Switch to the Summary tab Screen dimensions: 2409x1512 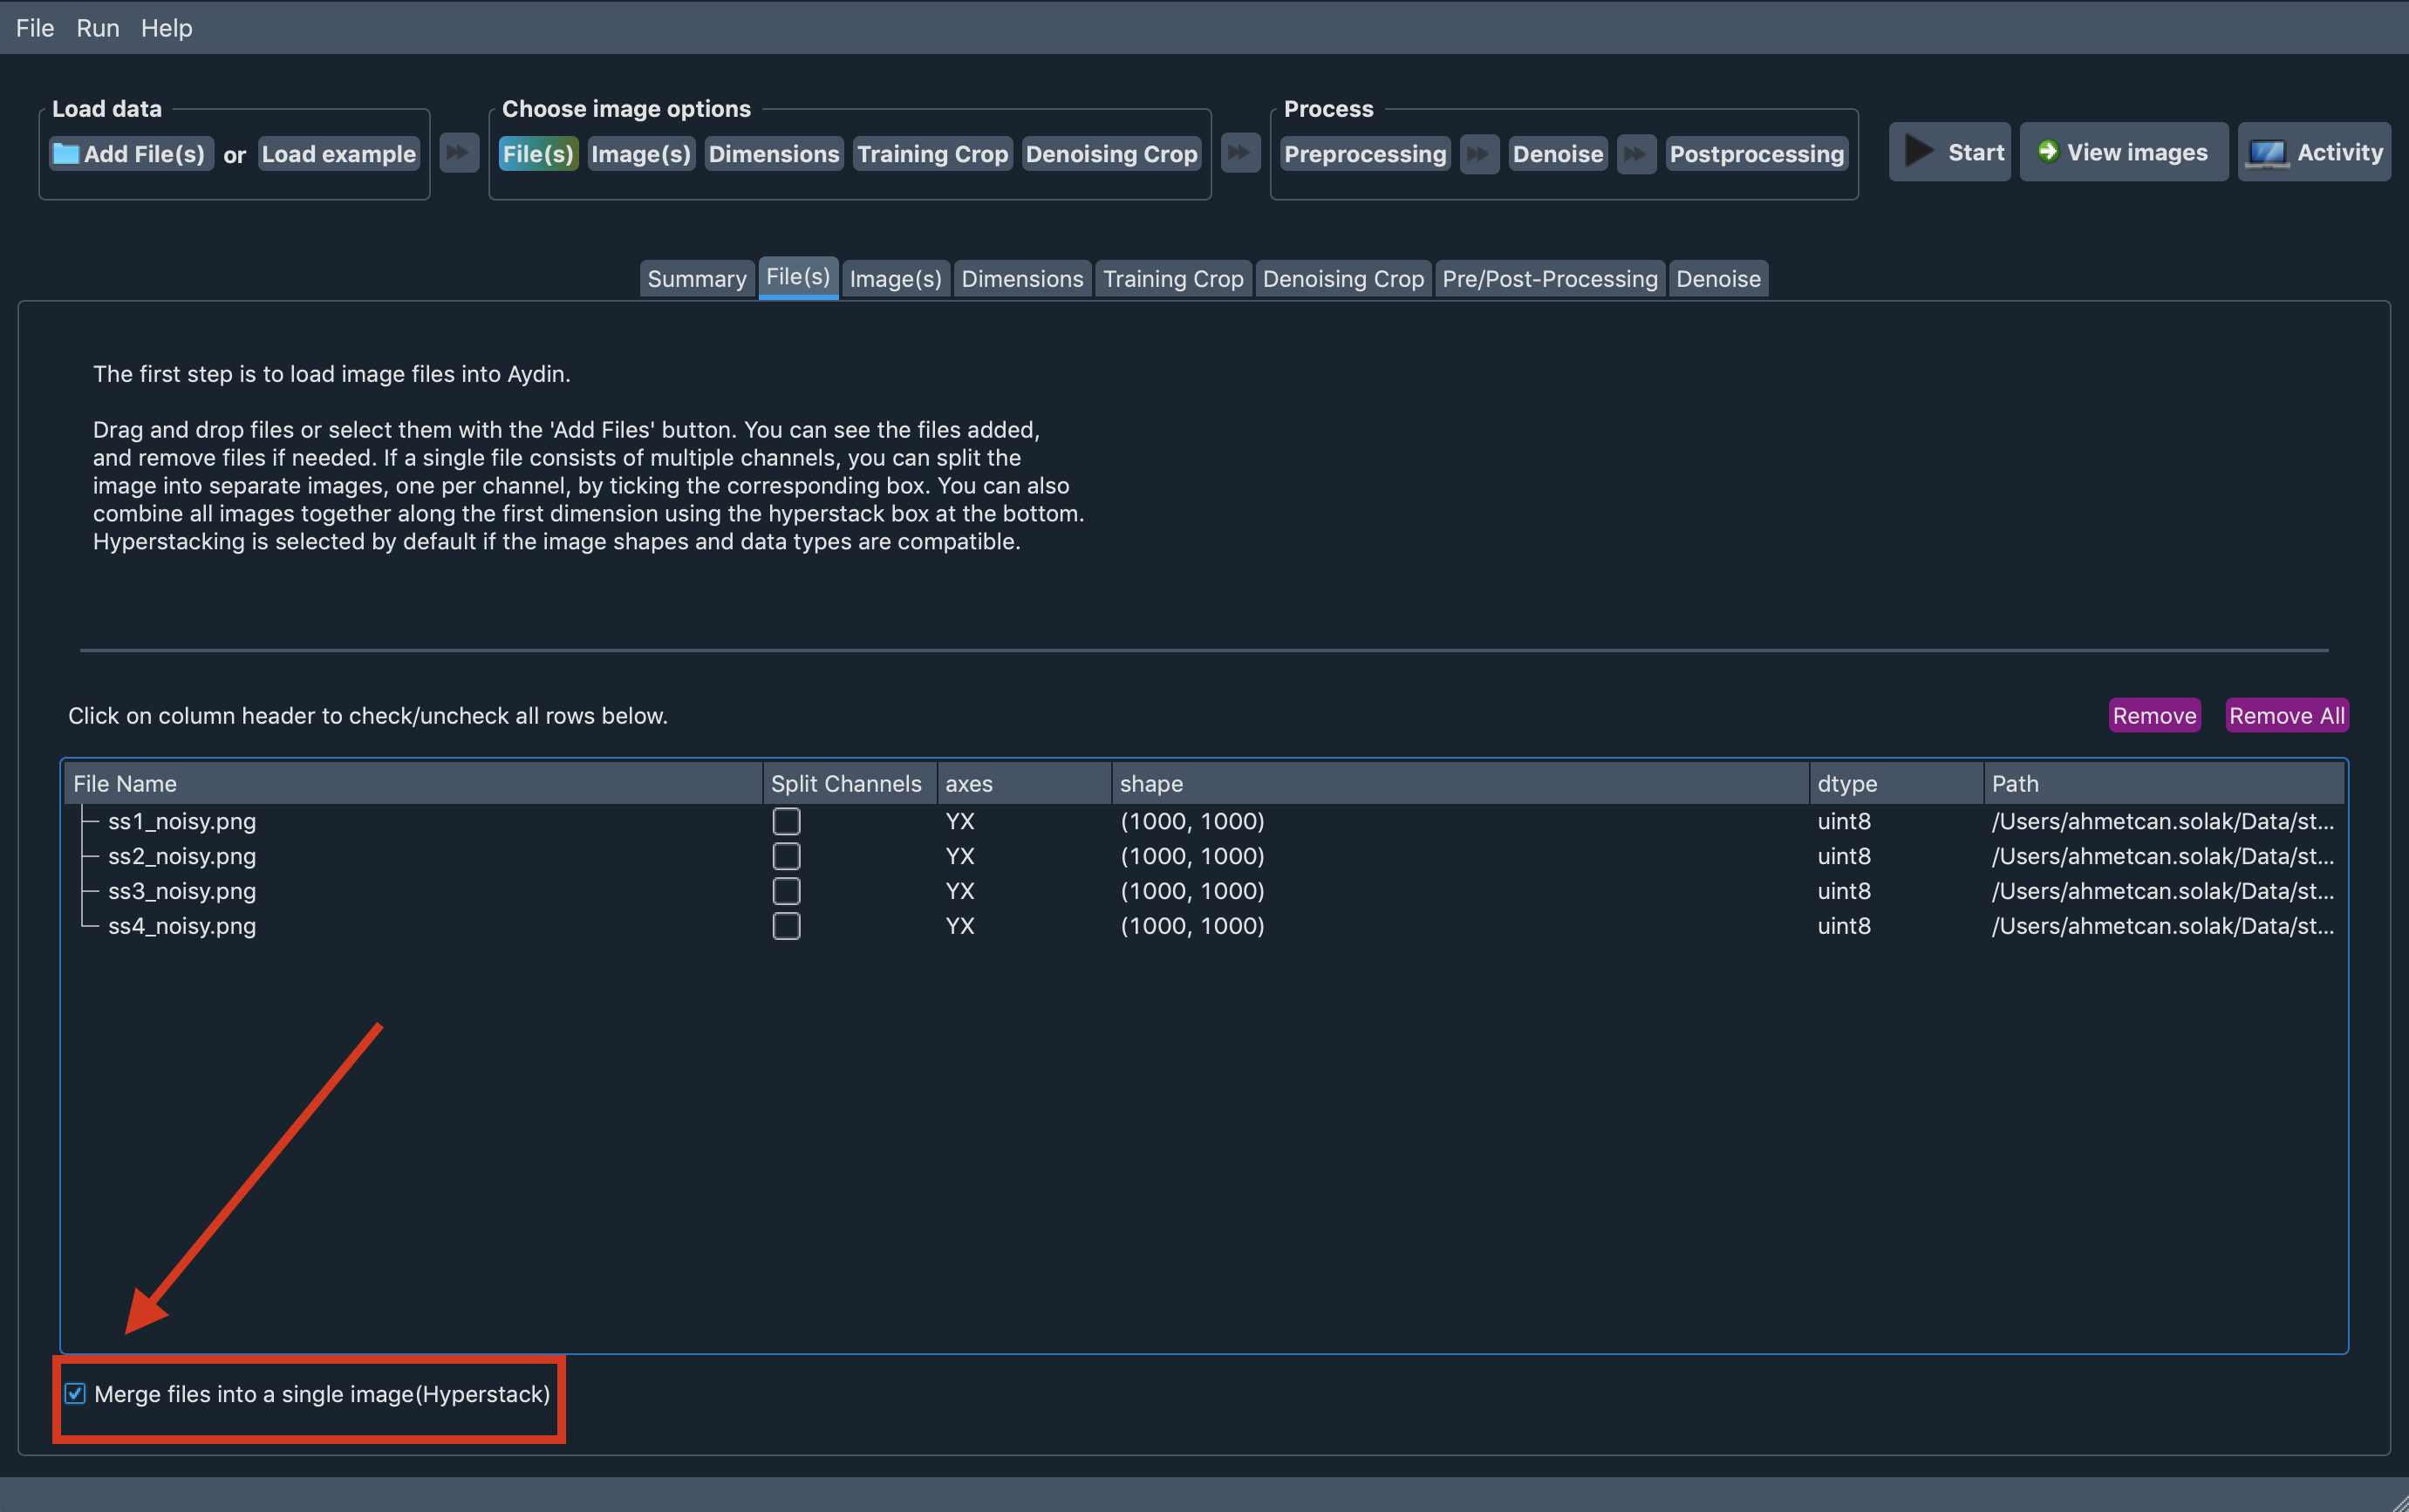pyautogui.click(x=697, y=279)
